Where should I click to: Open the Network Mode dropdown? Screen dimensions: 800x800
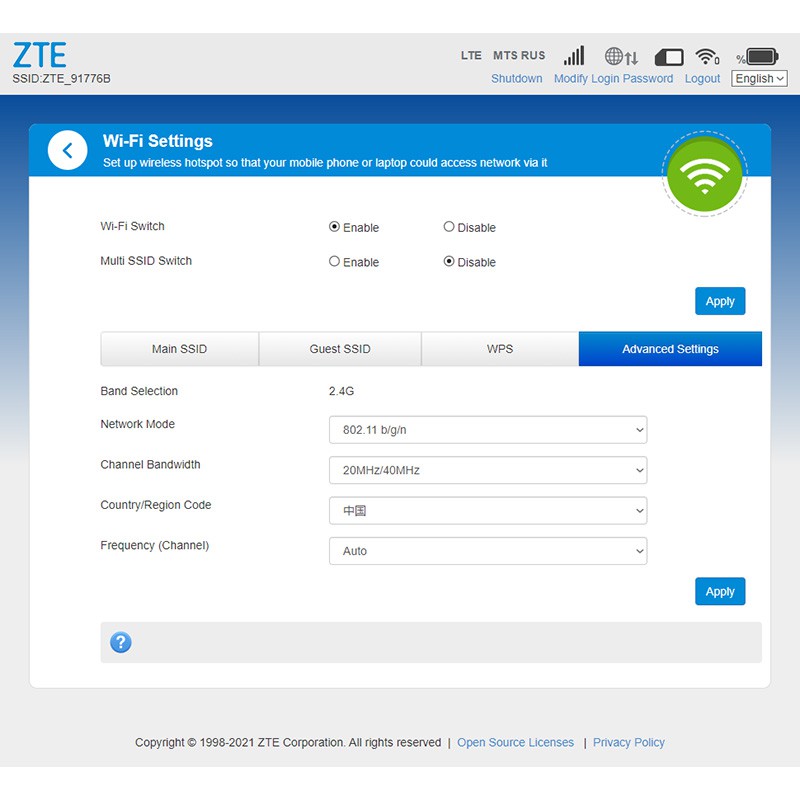point(488,430)
